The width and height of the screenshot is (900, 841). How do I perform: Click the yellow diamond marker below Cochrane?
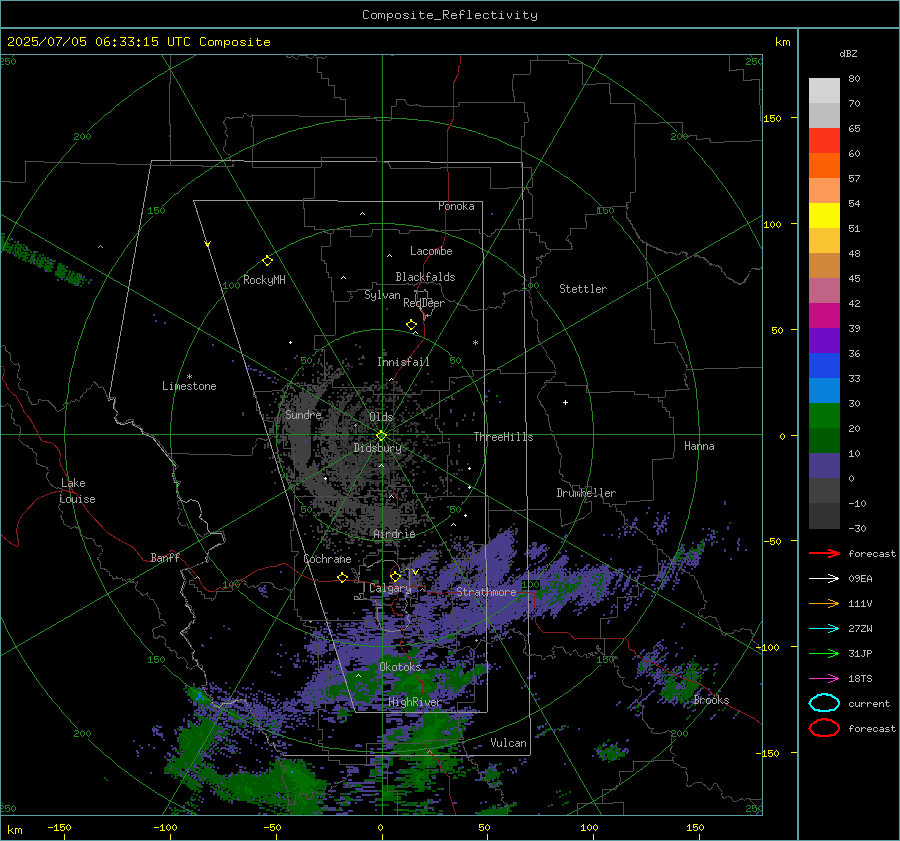pyautogui.click(x=342, y=577)
